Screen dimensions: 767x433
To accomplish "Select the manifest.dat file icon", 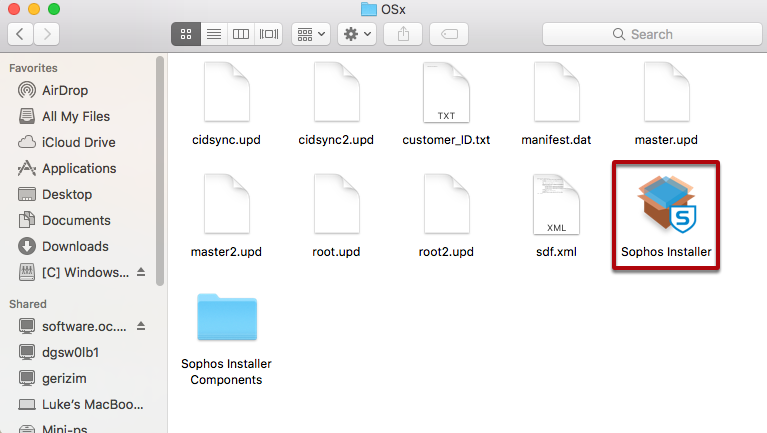I will click(557, 92).
